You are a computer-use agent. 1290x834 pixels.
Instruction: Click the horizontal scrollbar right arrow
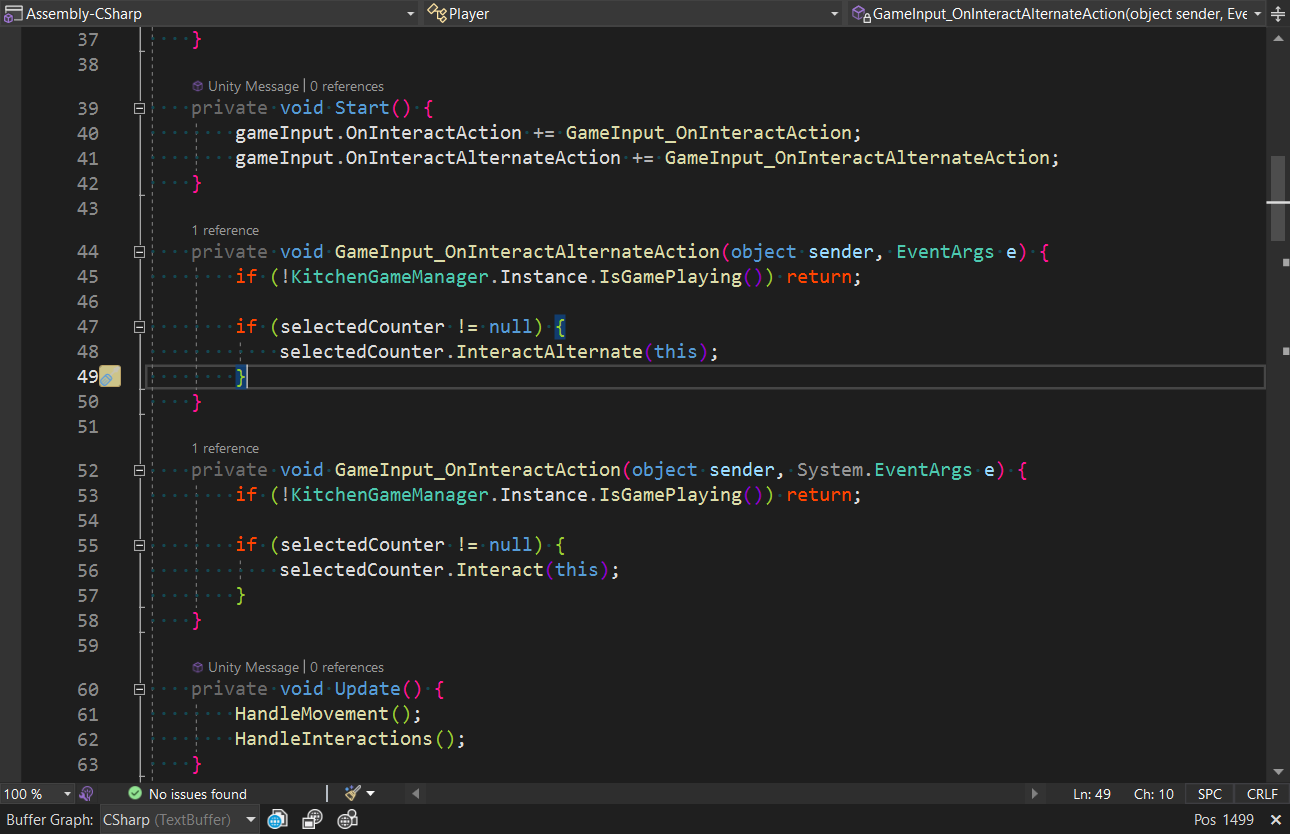click(1035, 794)
